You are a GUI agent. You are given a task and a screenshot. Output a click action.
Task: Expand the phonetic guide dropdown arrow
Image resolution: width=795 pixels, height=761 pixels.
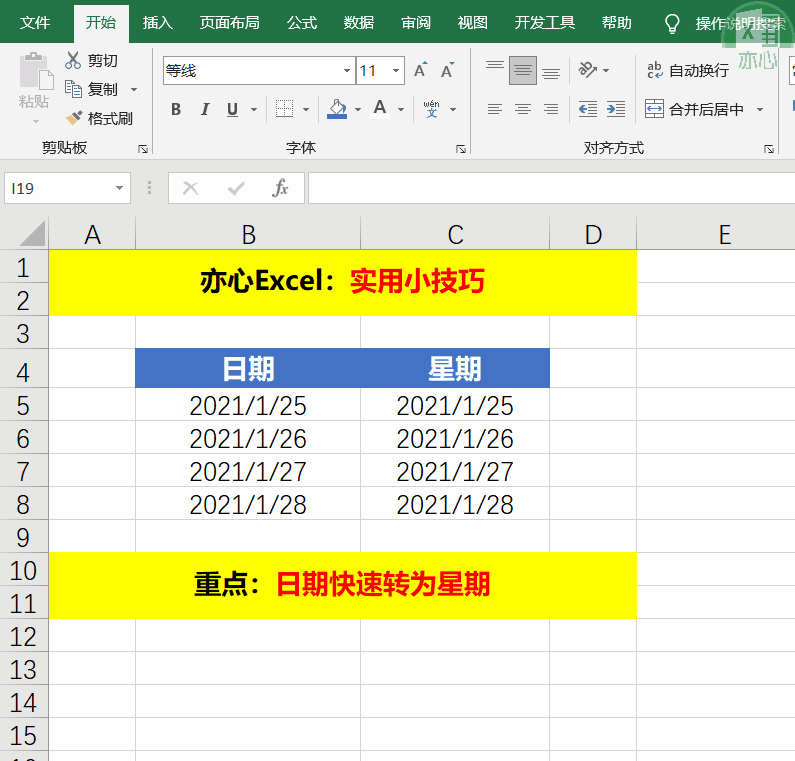pos(453,109)
